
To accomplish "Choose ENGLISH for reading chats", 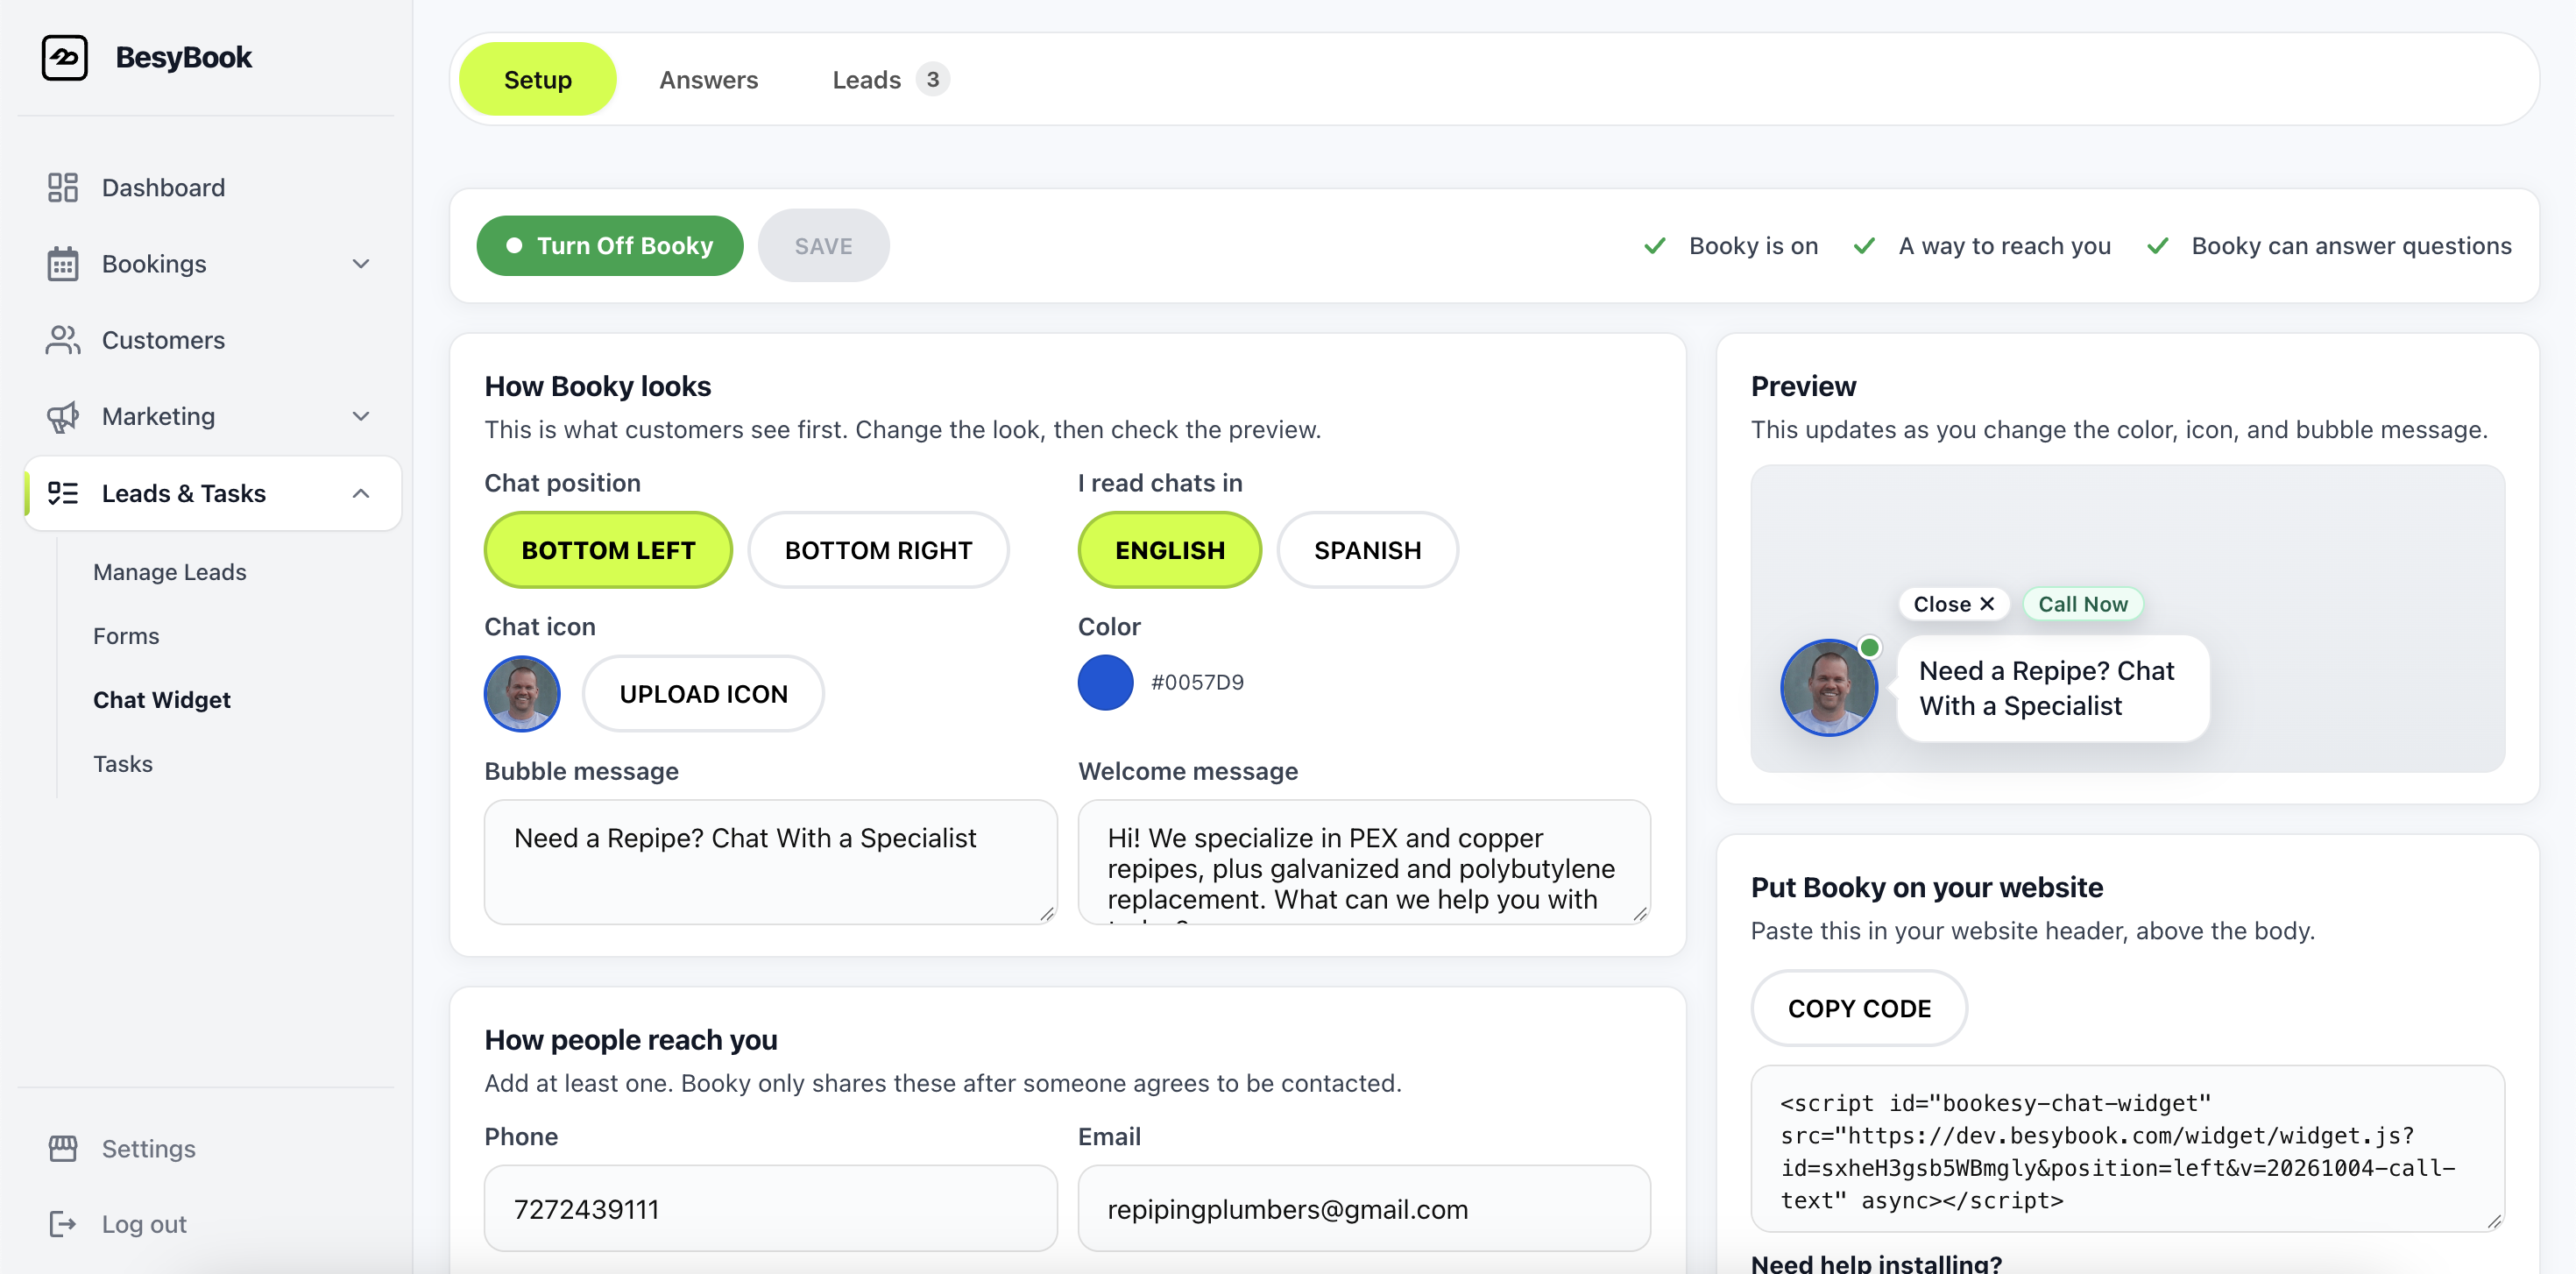I will click(1170, 550).
